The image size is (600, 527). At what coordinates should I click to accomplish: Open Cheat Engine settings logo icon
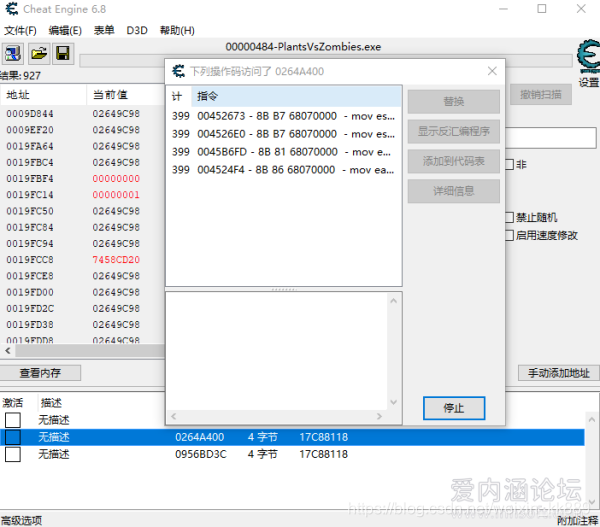point(588,56)
